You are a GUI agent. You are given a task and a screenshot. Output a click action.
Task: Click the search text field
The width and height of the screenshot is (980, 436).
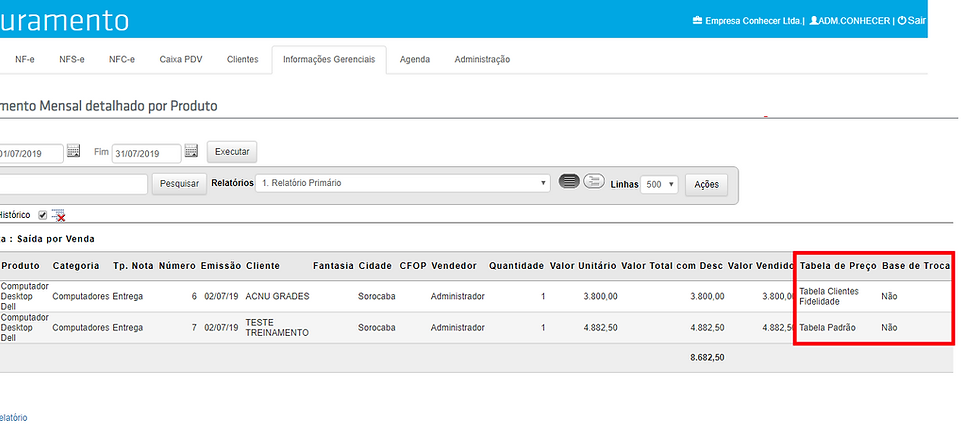click(74, 184)
